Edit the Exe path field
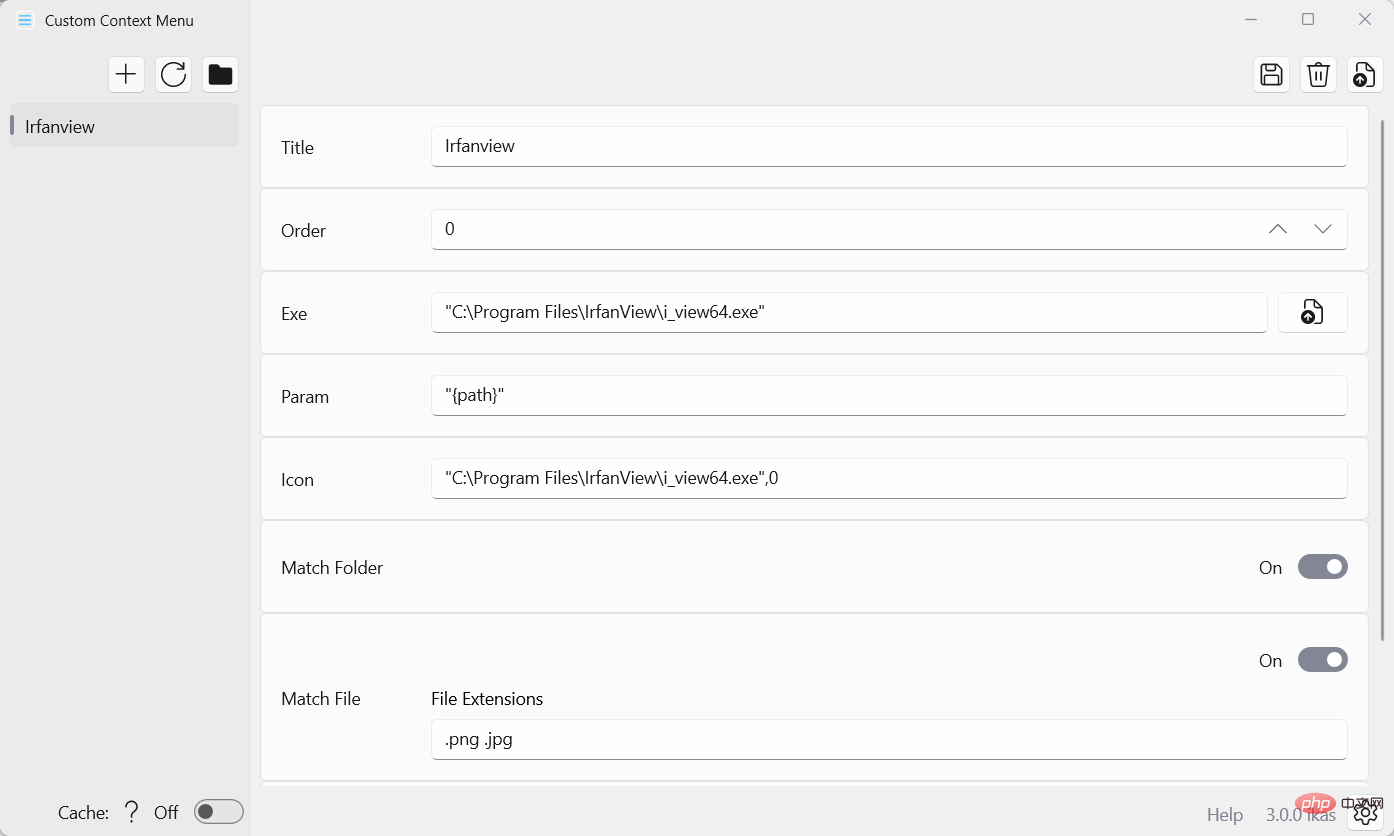The height and width of the screenshot is (836, 1394). (849, 312)
